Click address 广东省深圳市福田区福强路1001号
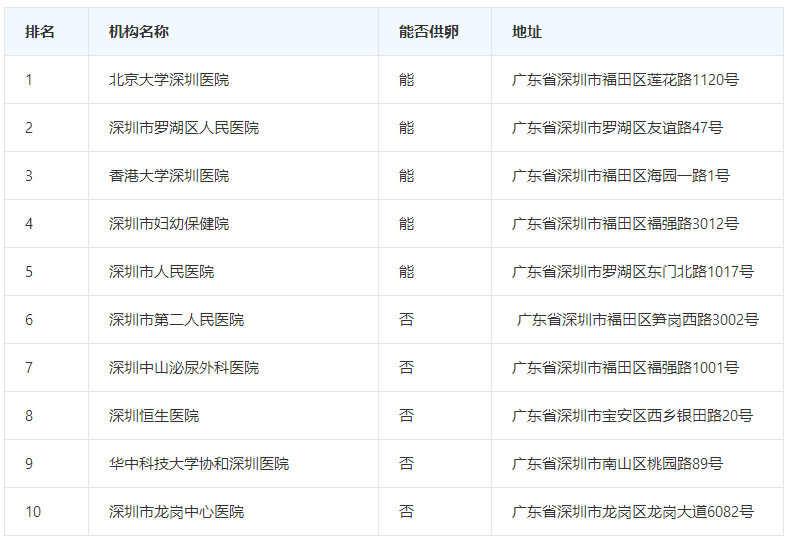The height and width of the screenshot is (543, 790). (x=625, y=368)
